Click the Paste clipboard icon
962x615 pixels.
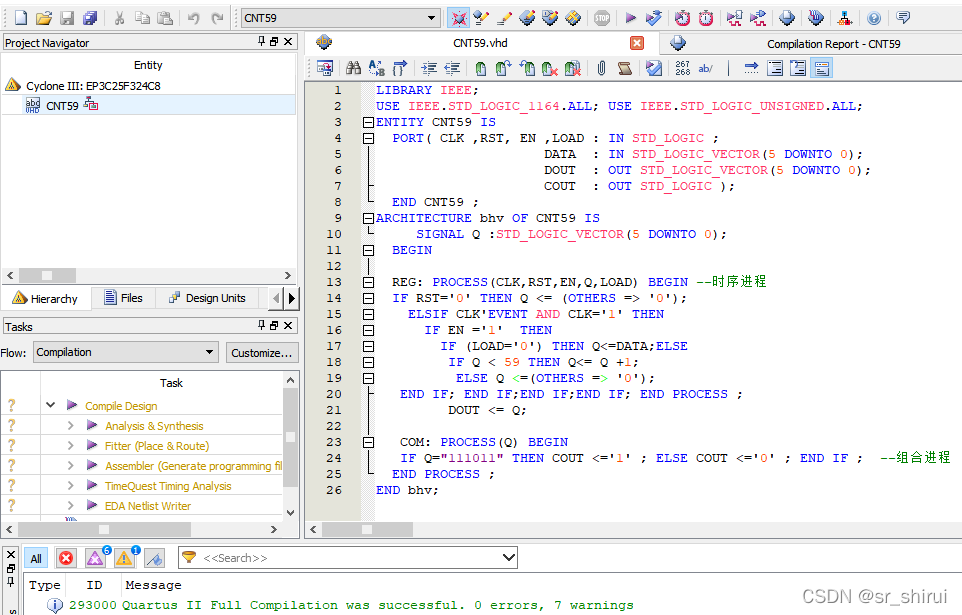tap(165, 18)
